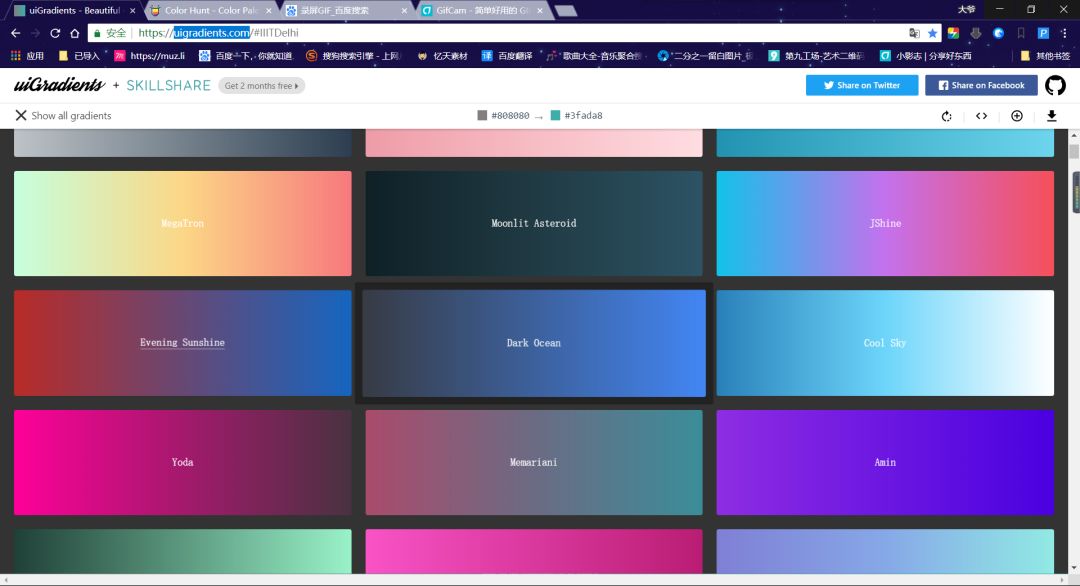The width and height of the screenshot is (1080, 586).
Task: Click the #3fada8 teal color swatch
Action: tap(555, 115)
